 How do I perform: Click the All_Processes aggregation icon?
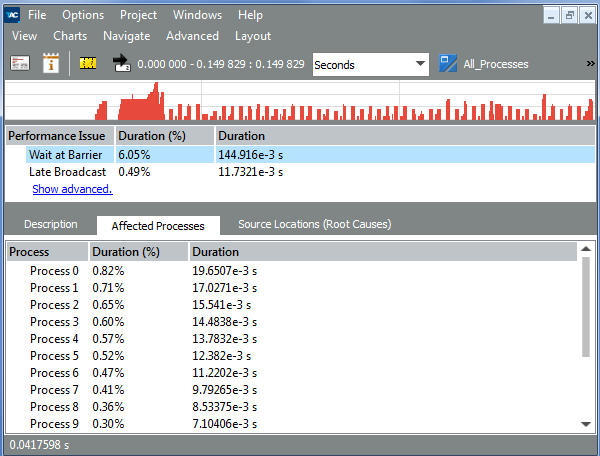click(448, 64)
